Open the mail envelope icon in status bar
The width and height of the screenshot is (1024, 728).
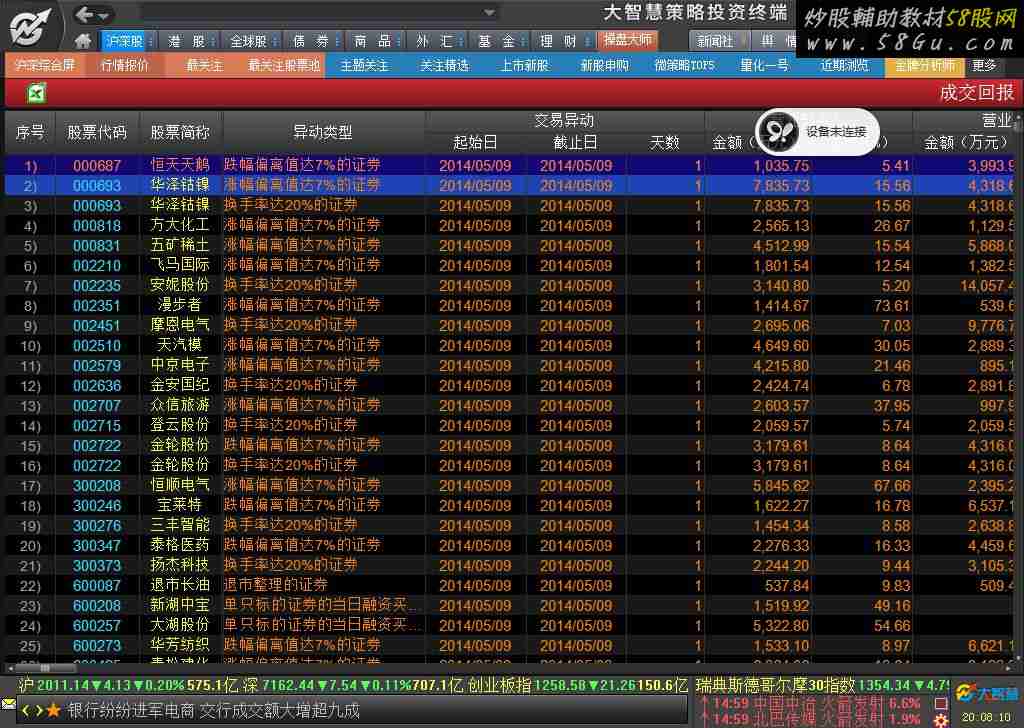(x=8, y=704)
